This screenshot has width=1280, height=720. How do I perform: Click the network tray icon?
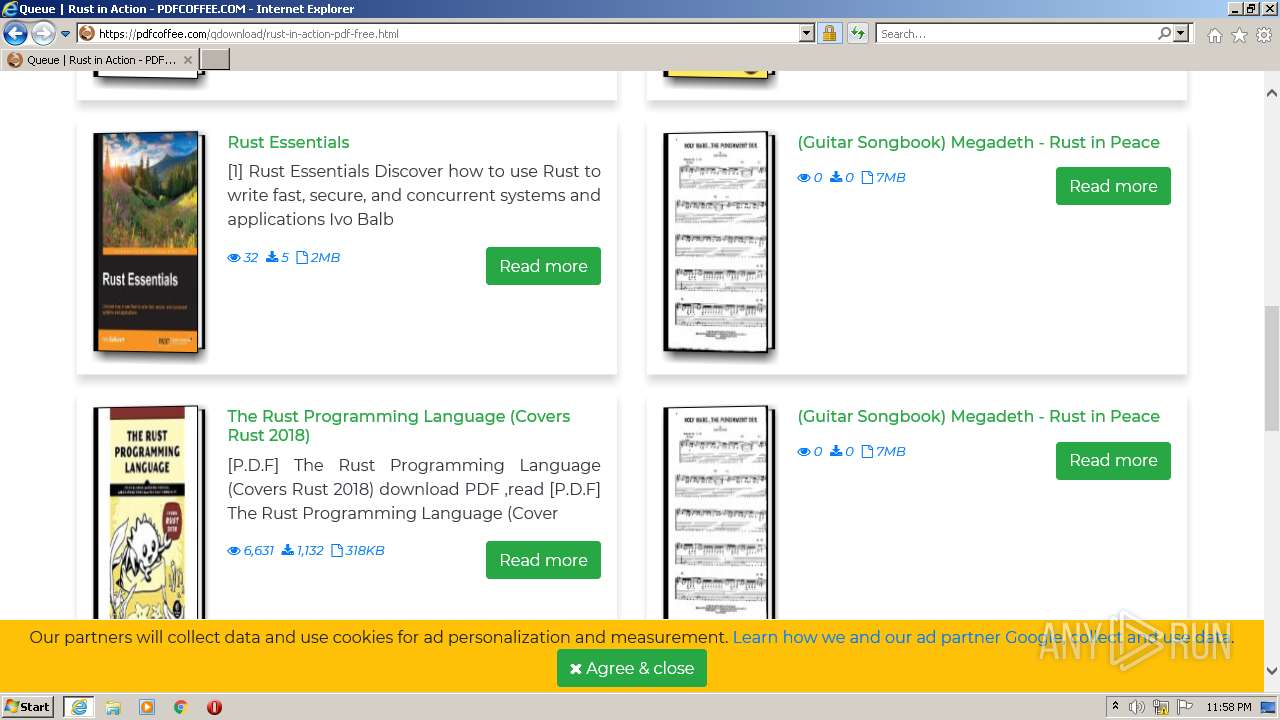1161,707
